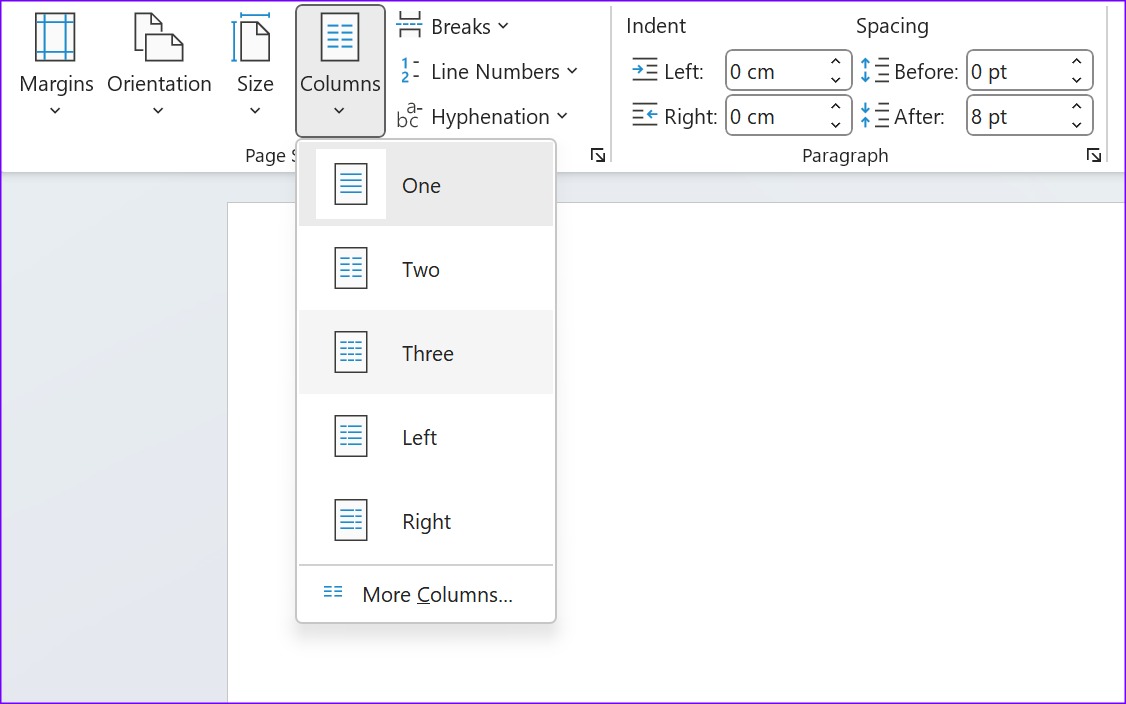Click the Indent heading label
This screenshot has width=1126, height=704.
(656, 26)
